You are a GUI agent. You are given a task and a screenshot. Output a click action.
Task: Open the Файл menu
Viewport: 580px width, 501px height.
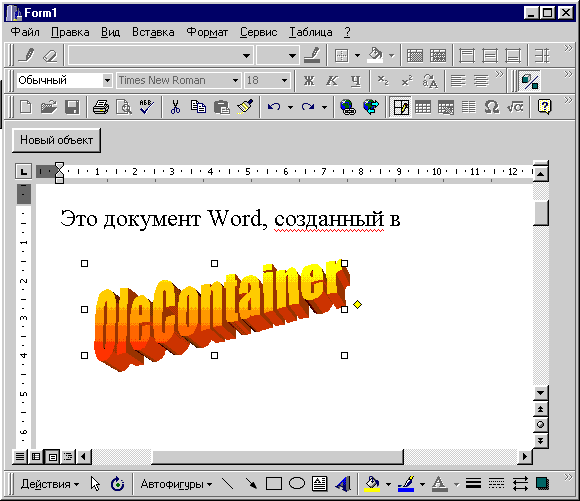(25, 32)
